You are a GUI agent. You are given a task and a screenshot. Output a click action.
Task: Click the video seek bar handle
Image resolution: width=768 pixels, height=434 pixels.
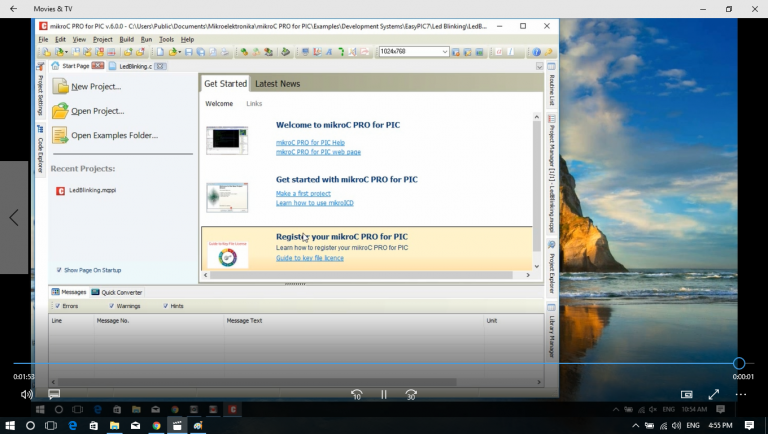[x=739, y=363]
